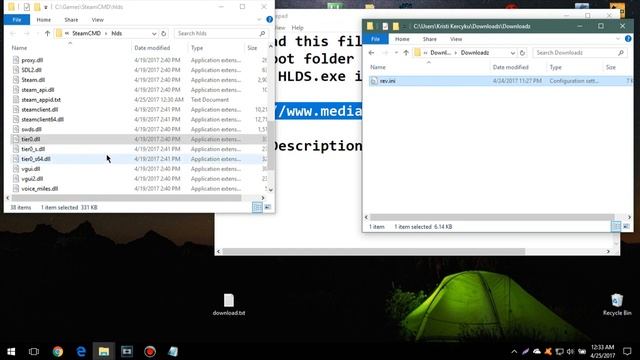
Task: Expand ribbon chevron in Downloadz window
Action: [x=618, y=39]
